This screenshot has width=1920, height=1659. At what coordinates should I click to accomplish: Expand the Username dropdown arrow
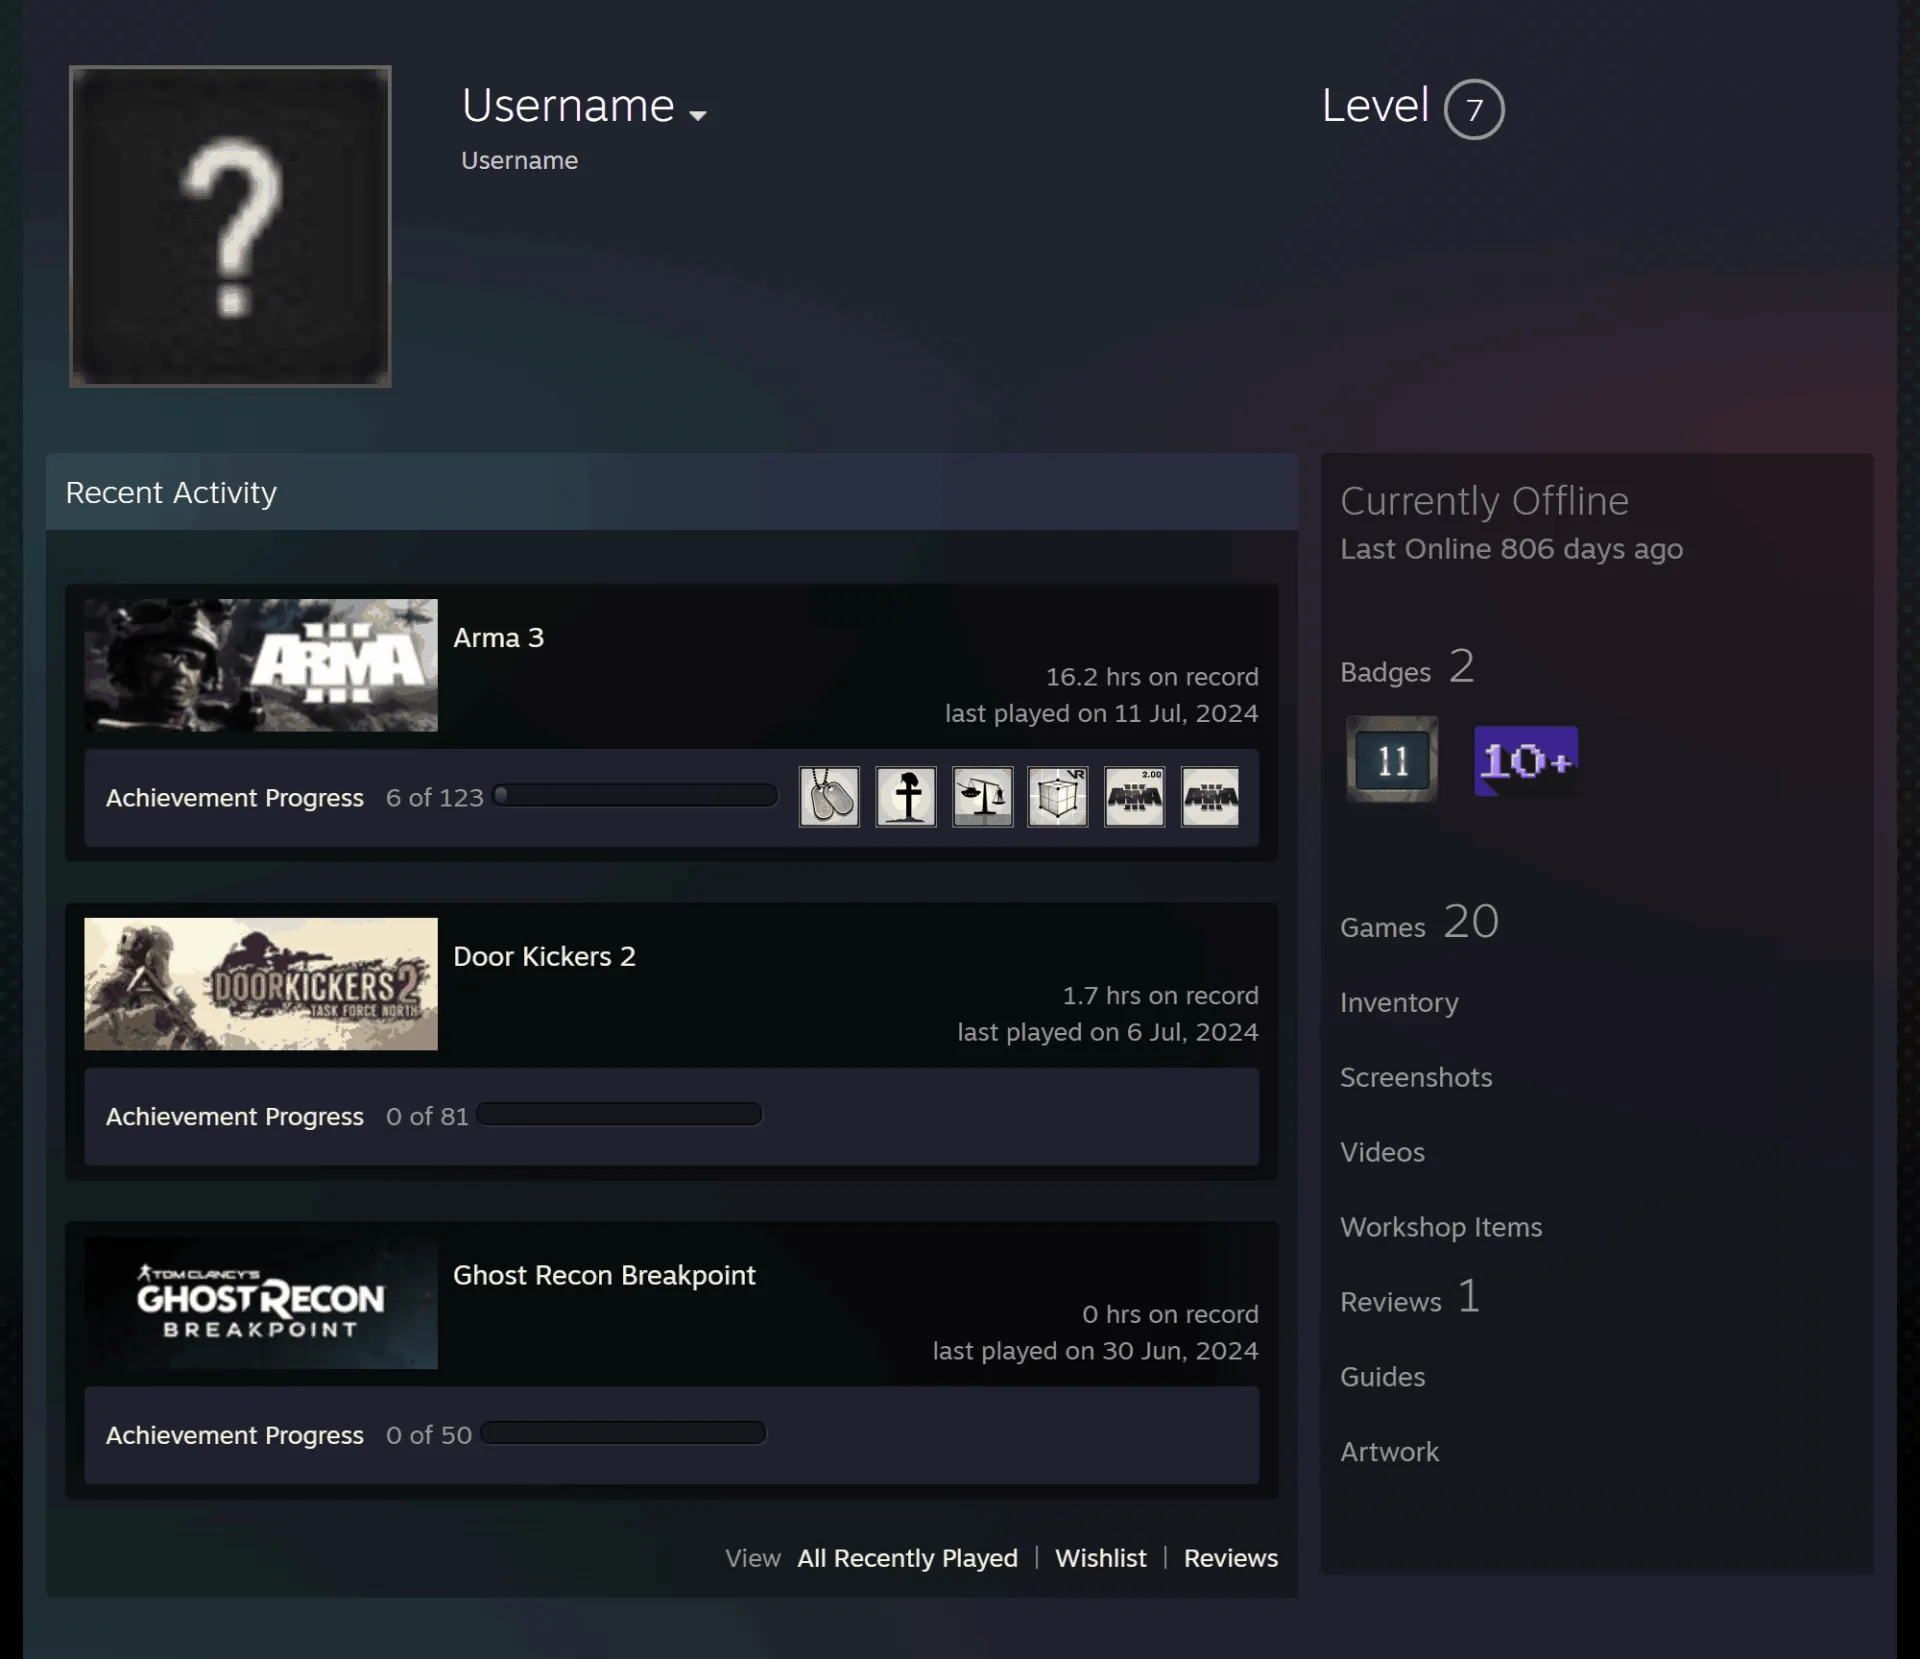click(698, 115)
